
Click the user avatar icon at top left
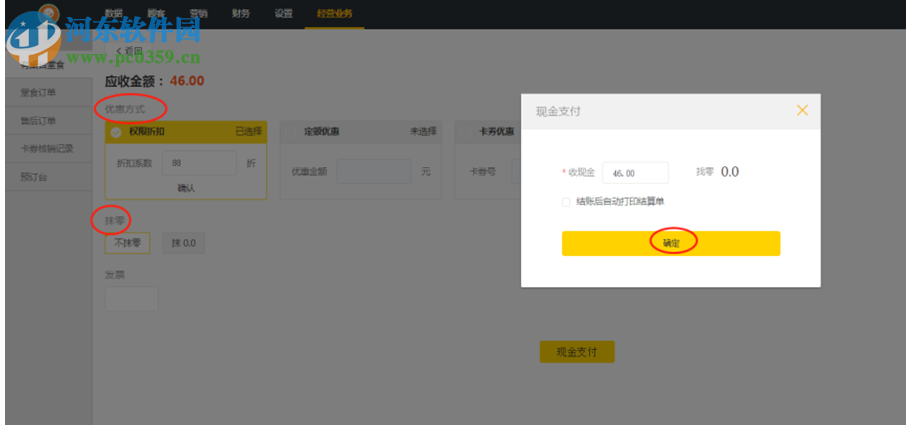[49, 15]
